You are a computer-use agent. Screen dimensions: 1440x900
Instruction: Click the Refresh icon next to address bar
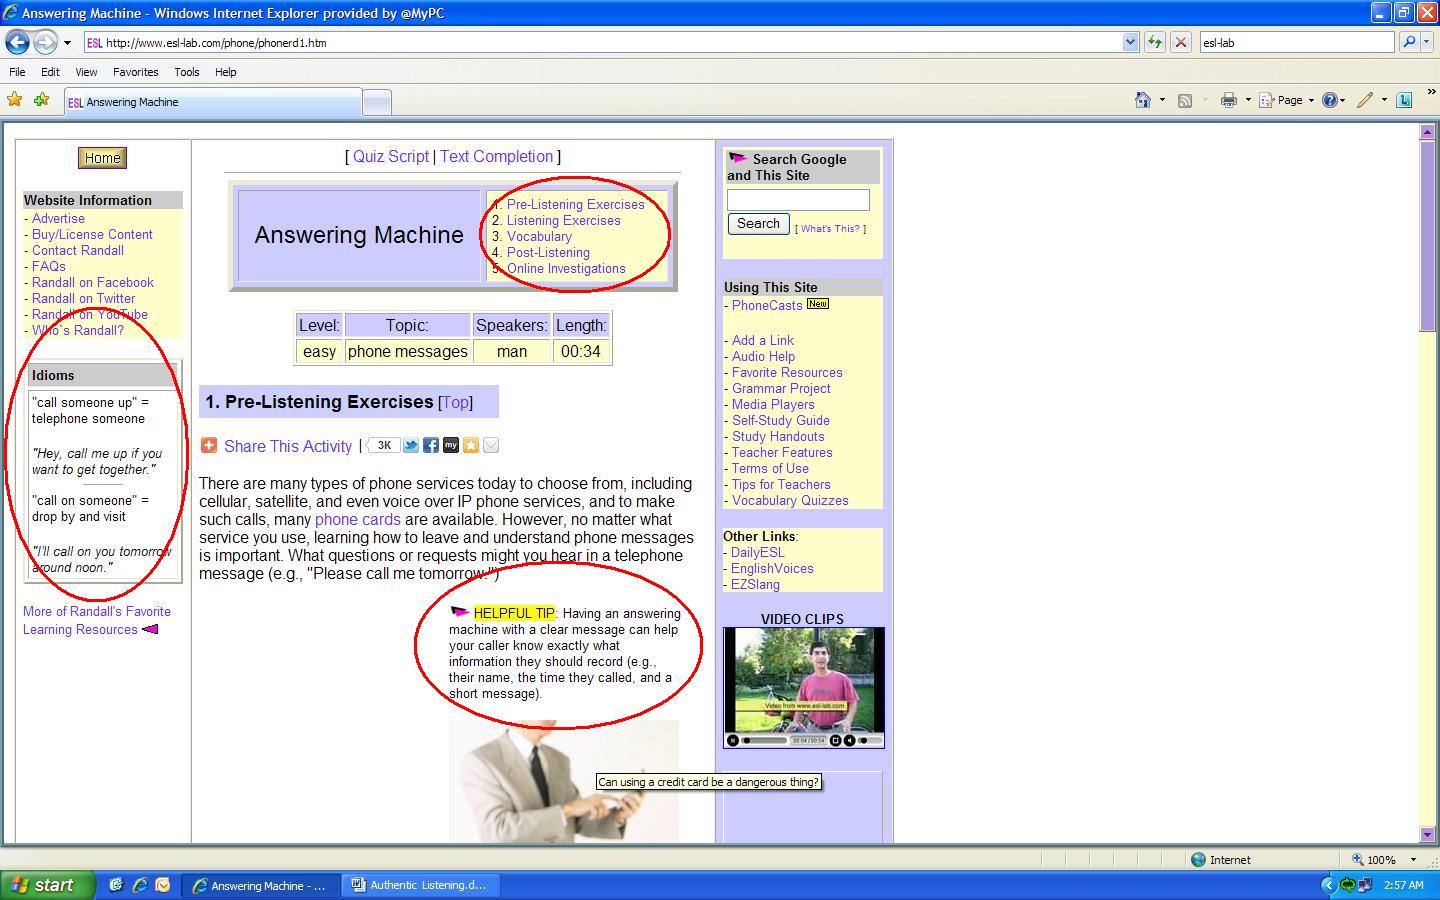pos(1154,42)
